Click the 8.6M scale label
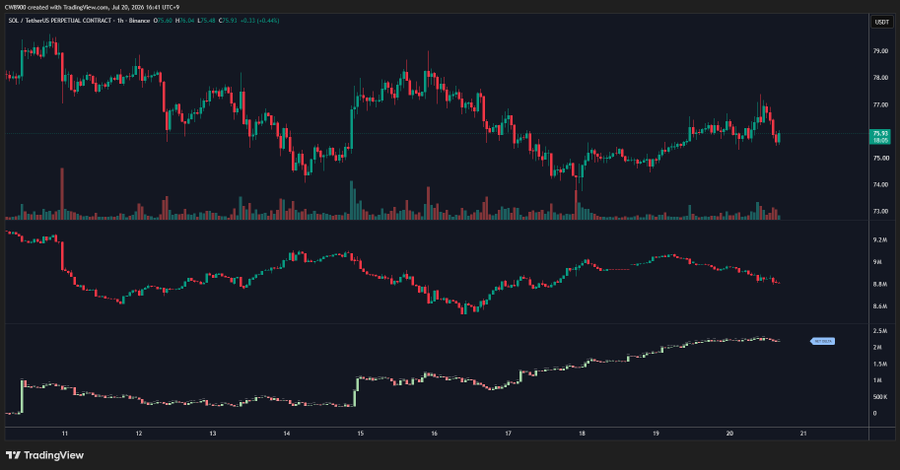Viewport: 900px width, 470px height. 880,306
